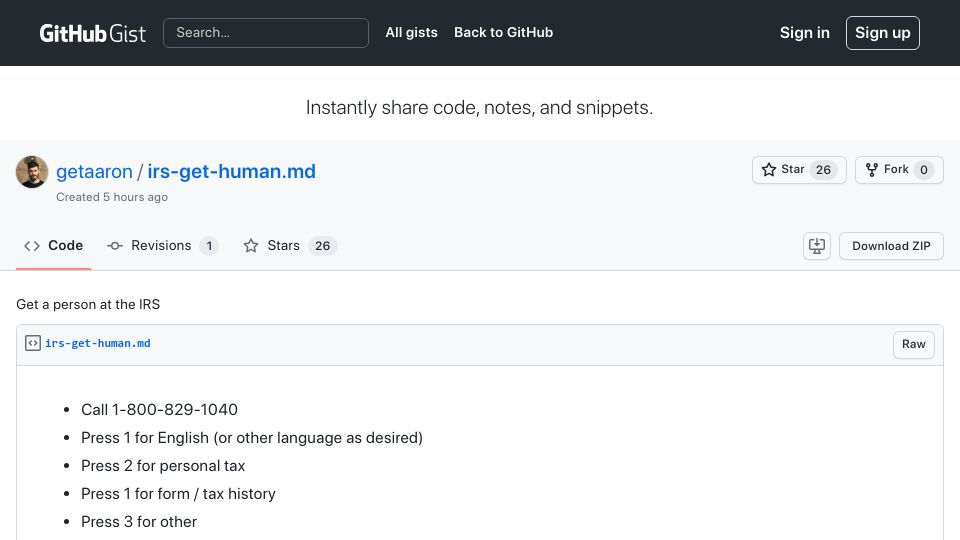Click the Download ZIP button

pyautogui.click(x=891, y=246)
